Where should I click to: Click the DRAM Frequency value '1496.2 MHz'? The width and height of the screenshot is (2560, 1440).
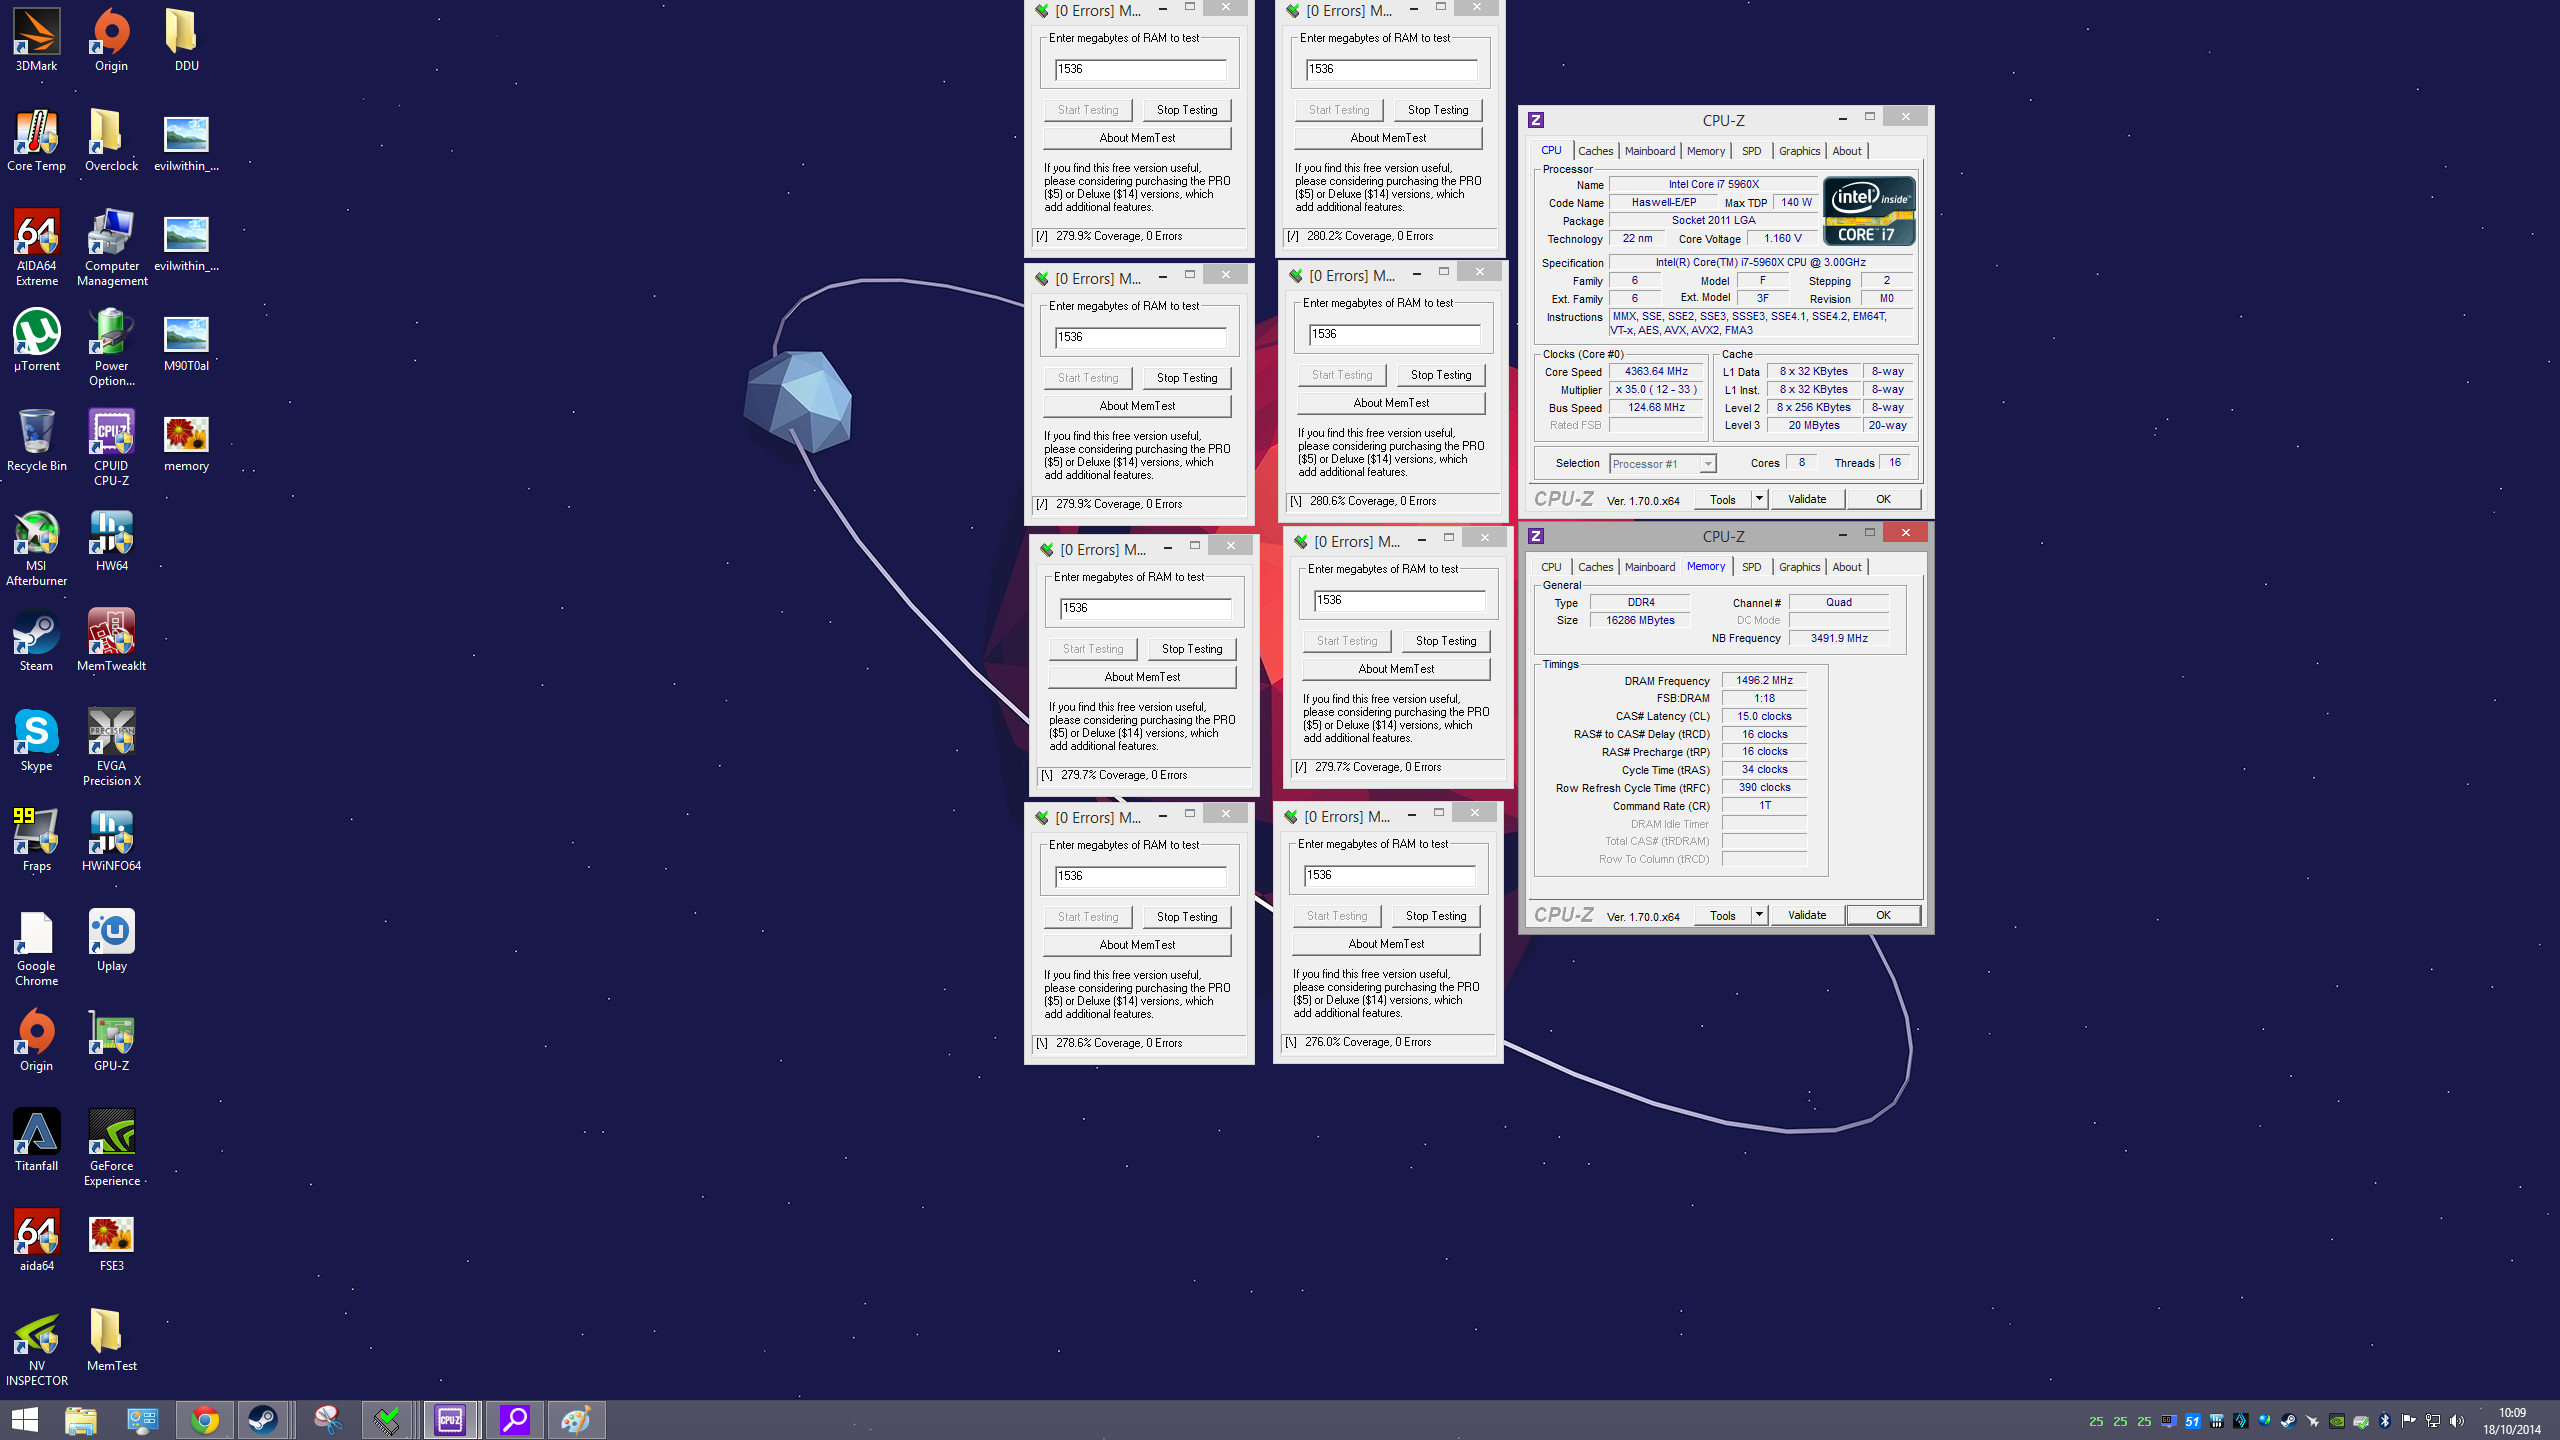point(1764,681)
